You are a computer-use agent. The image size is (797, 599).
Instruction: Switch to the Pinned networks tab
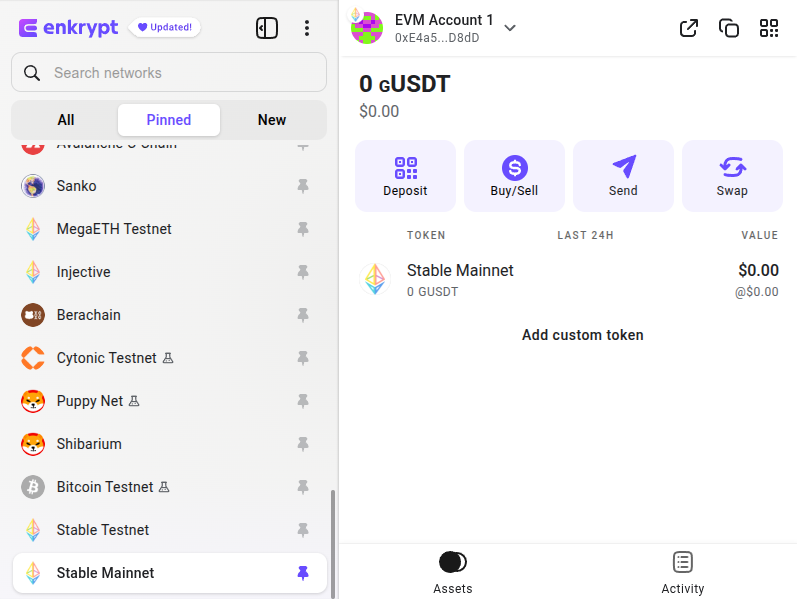(x=169, y=120)
